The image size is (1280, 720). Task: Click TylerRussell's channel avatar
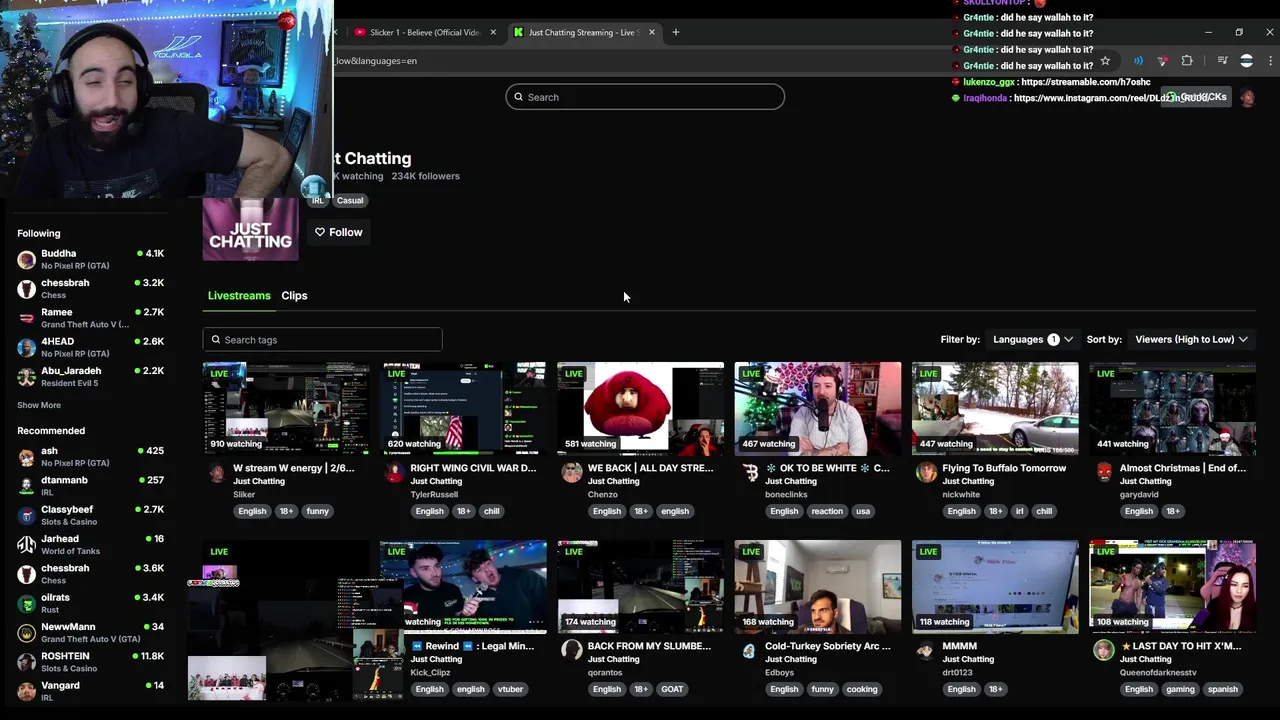click(x=394, y=473)
